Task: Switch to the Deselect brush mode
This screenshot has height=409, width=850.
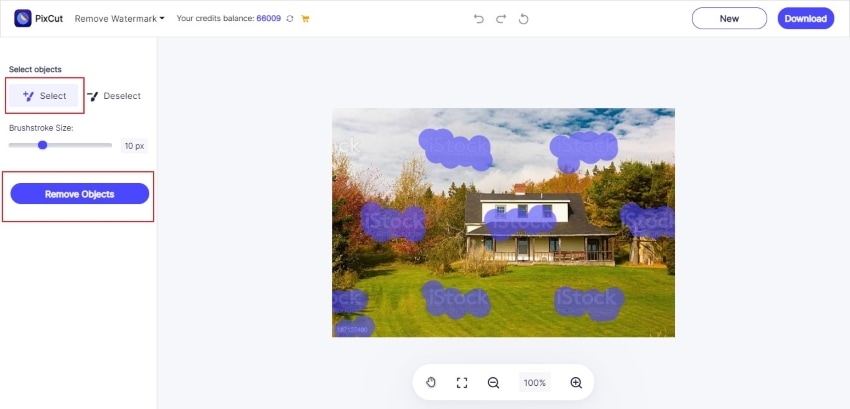Action: click(114, 96)
